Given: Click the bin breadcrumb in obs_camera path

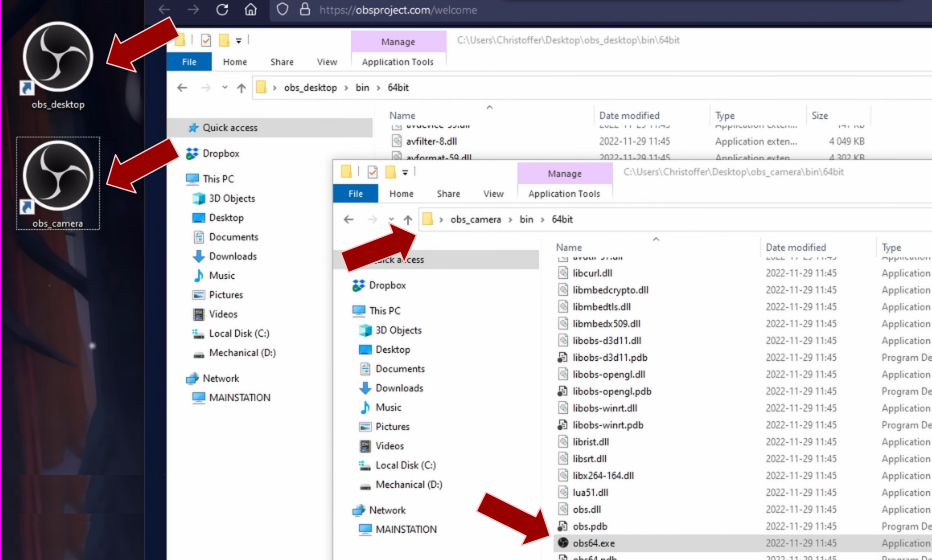Looking at the screenshot, I should pyautogui.click(x=526, y=219).
